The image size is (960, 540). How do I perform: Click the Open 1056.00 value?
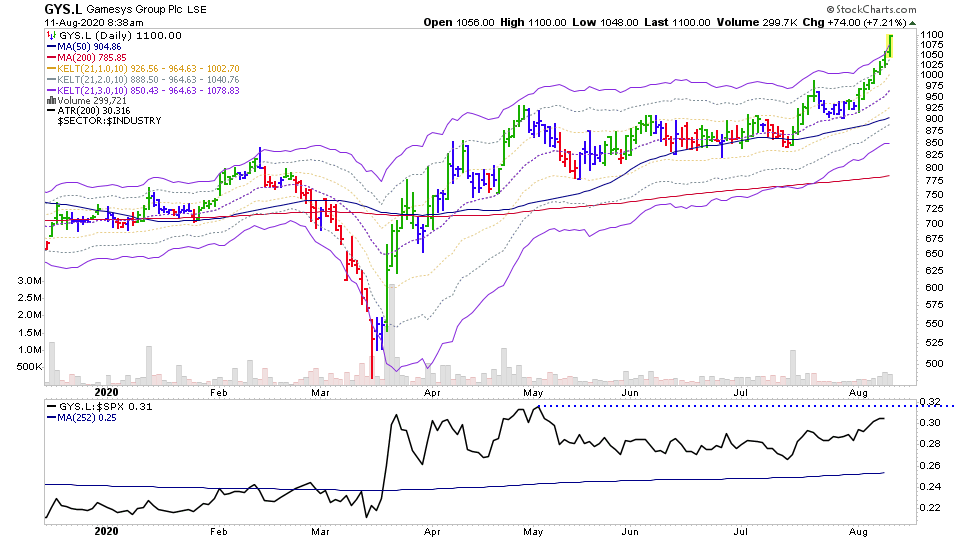tap(459, 23)
